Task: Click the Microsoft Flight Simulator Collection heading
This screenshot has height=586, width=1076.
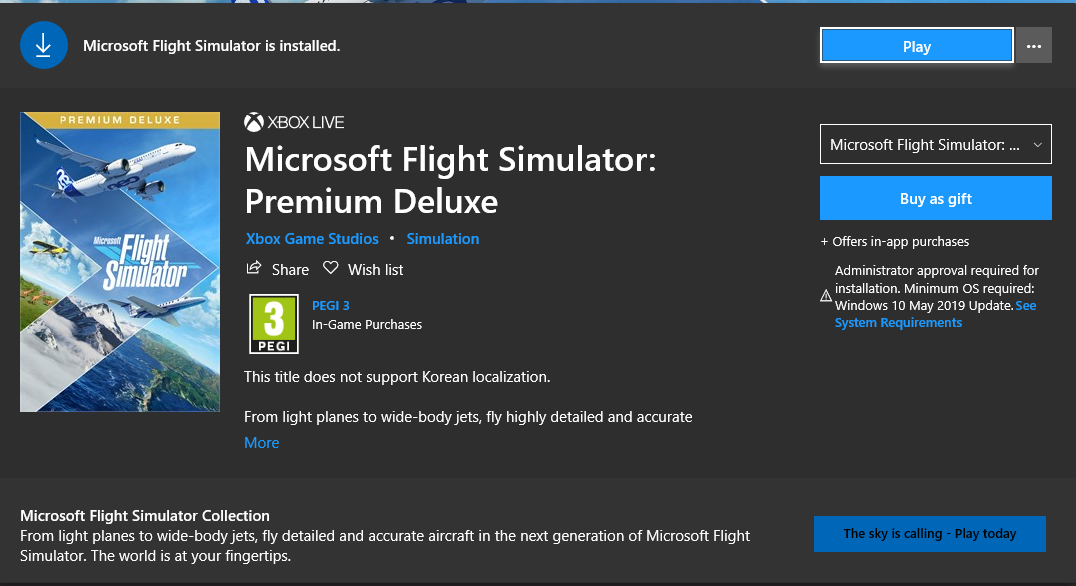Action: tap(145, 516)
